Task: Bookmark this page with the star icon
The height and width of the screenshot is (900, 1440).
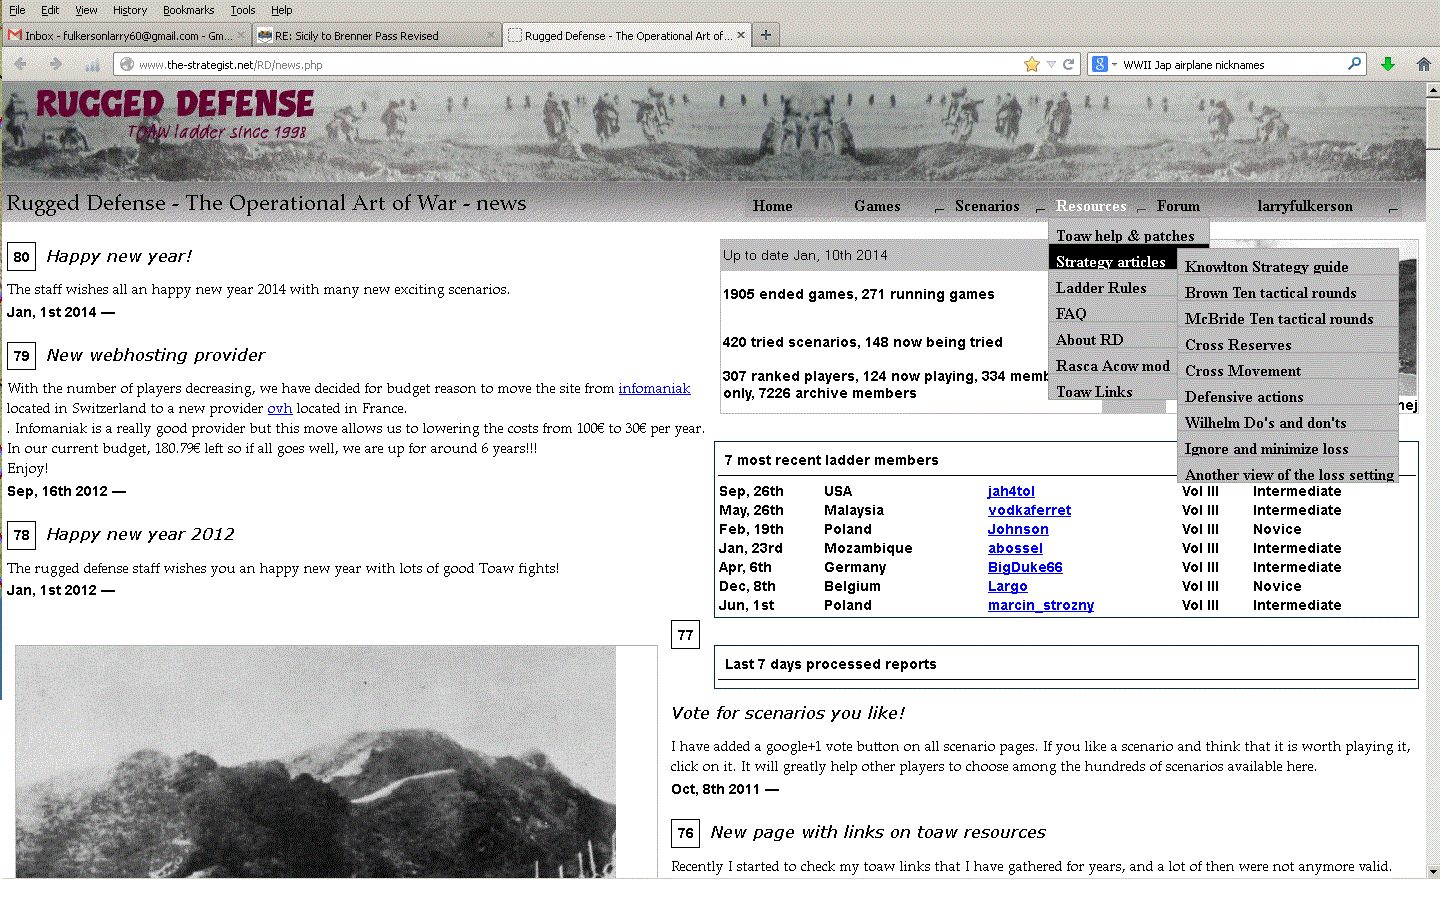Action: click(1032, 64)
